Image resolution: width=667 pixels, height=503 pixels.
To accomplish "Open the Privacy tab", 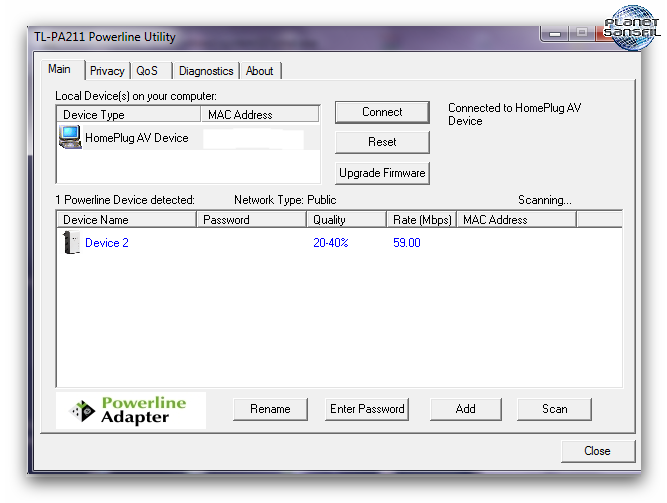I will coord(107,71).
